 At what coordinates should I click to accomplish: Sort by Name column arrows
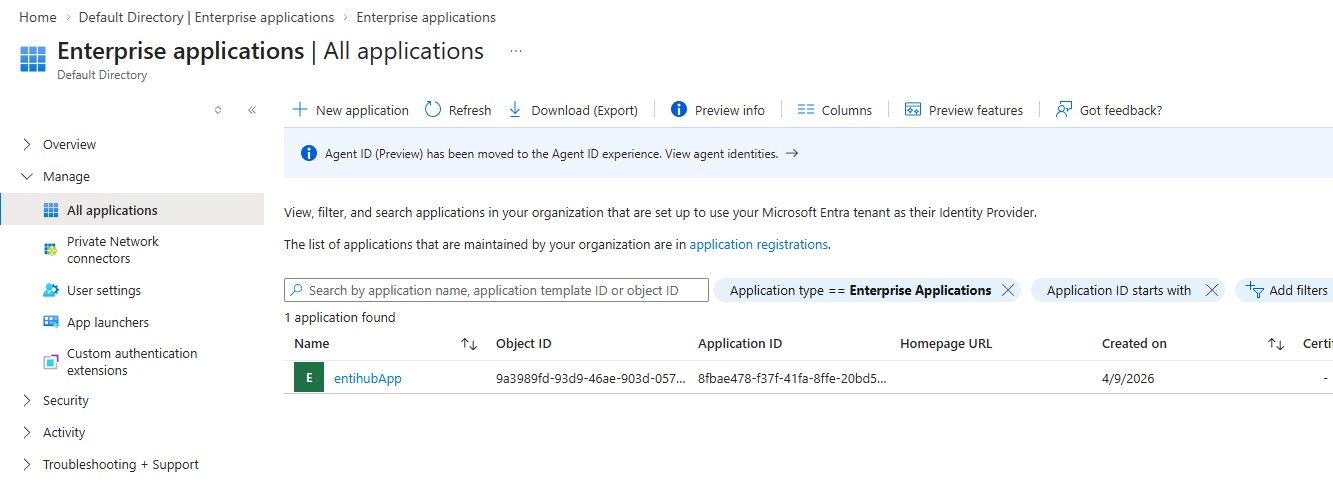coord(469,344)
